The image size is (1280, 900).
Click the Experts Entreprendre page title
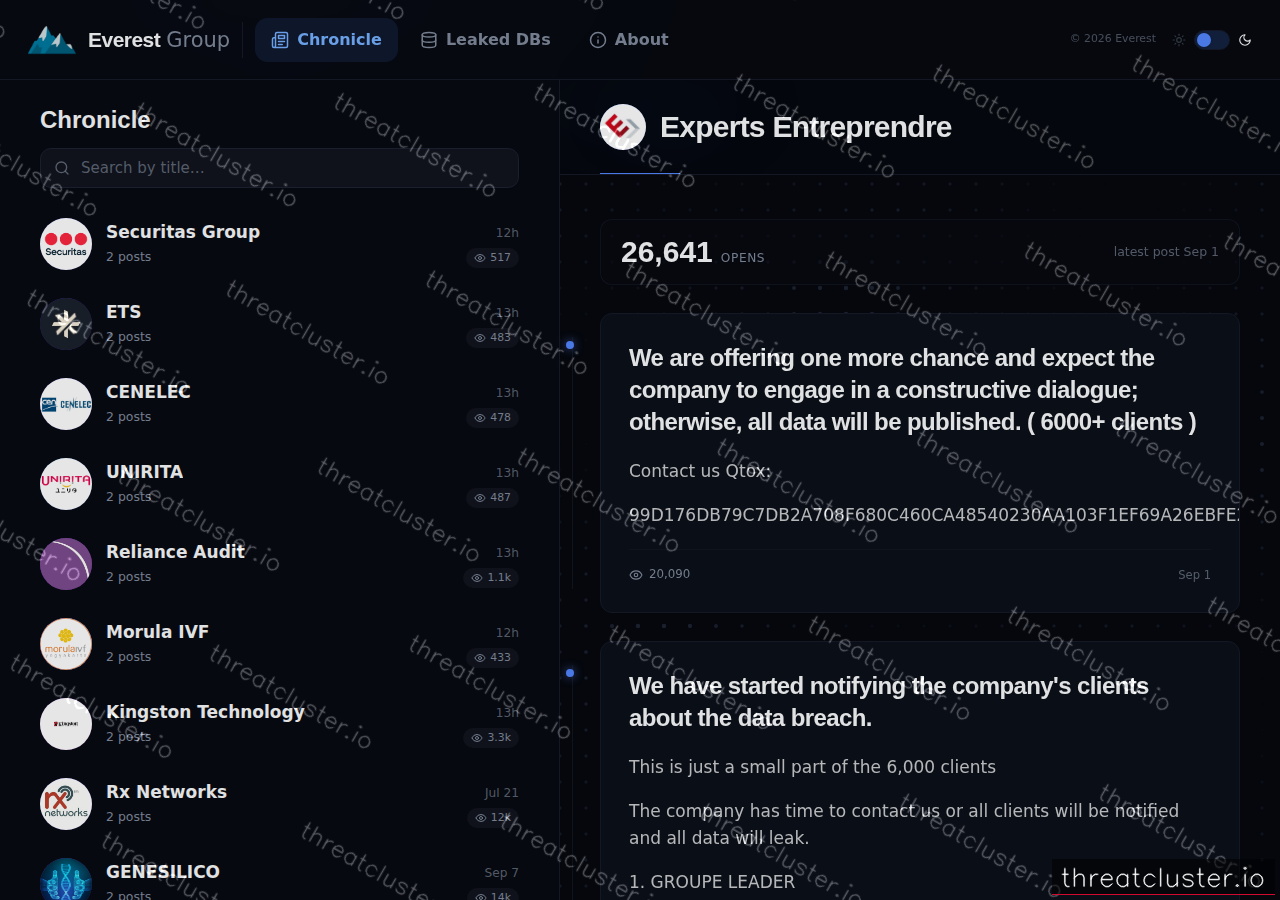[x=806, y=127]
